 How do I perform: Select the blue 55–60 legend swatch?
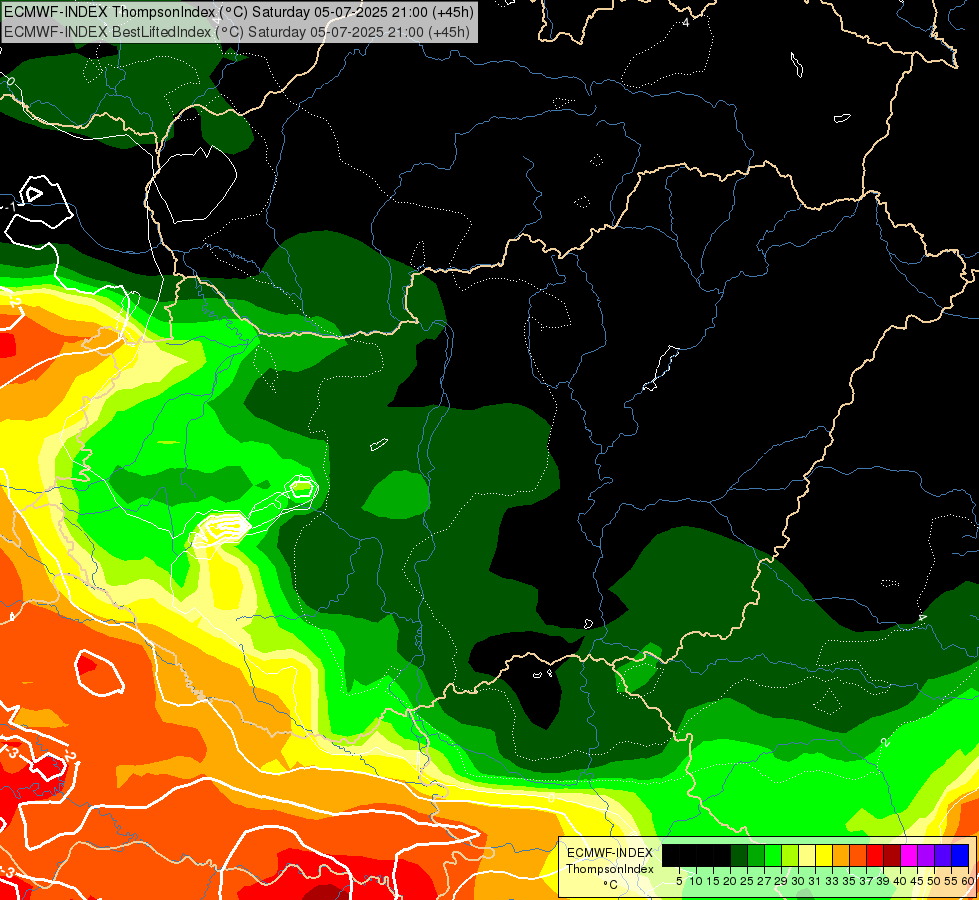coord(960,855)
